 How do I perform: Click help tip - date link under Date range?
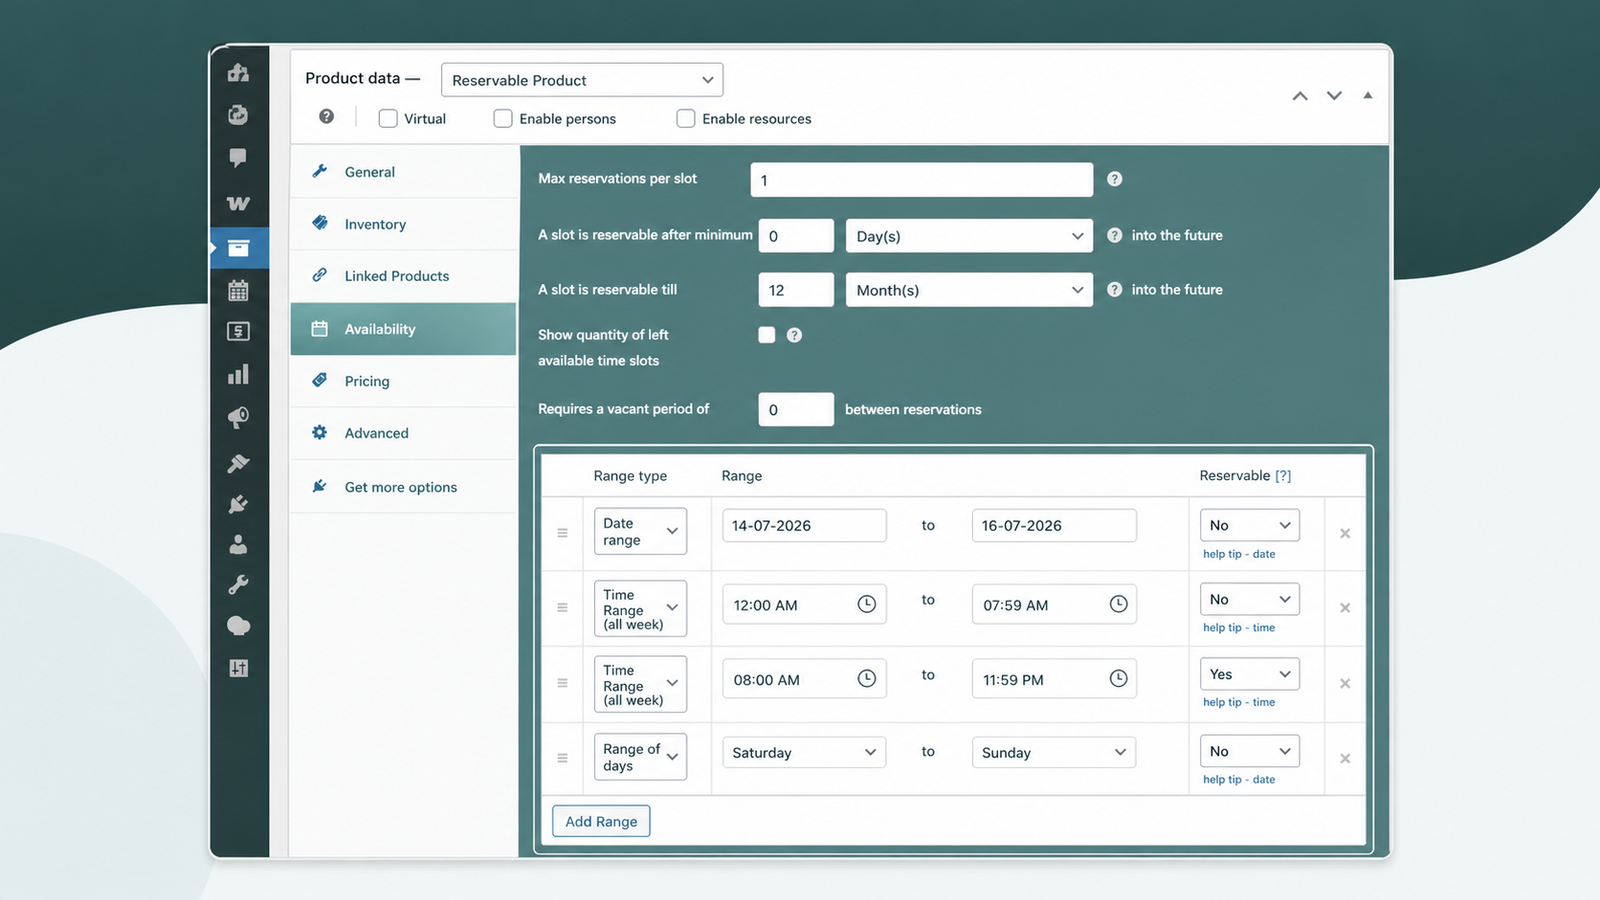pos(1239,554)
